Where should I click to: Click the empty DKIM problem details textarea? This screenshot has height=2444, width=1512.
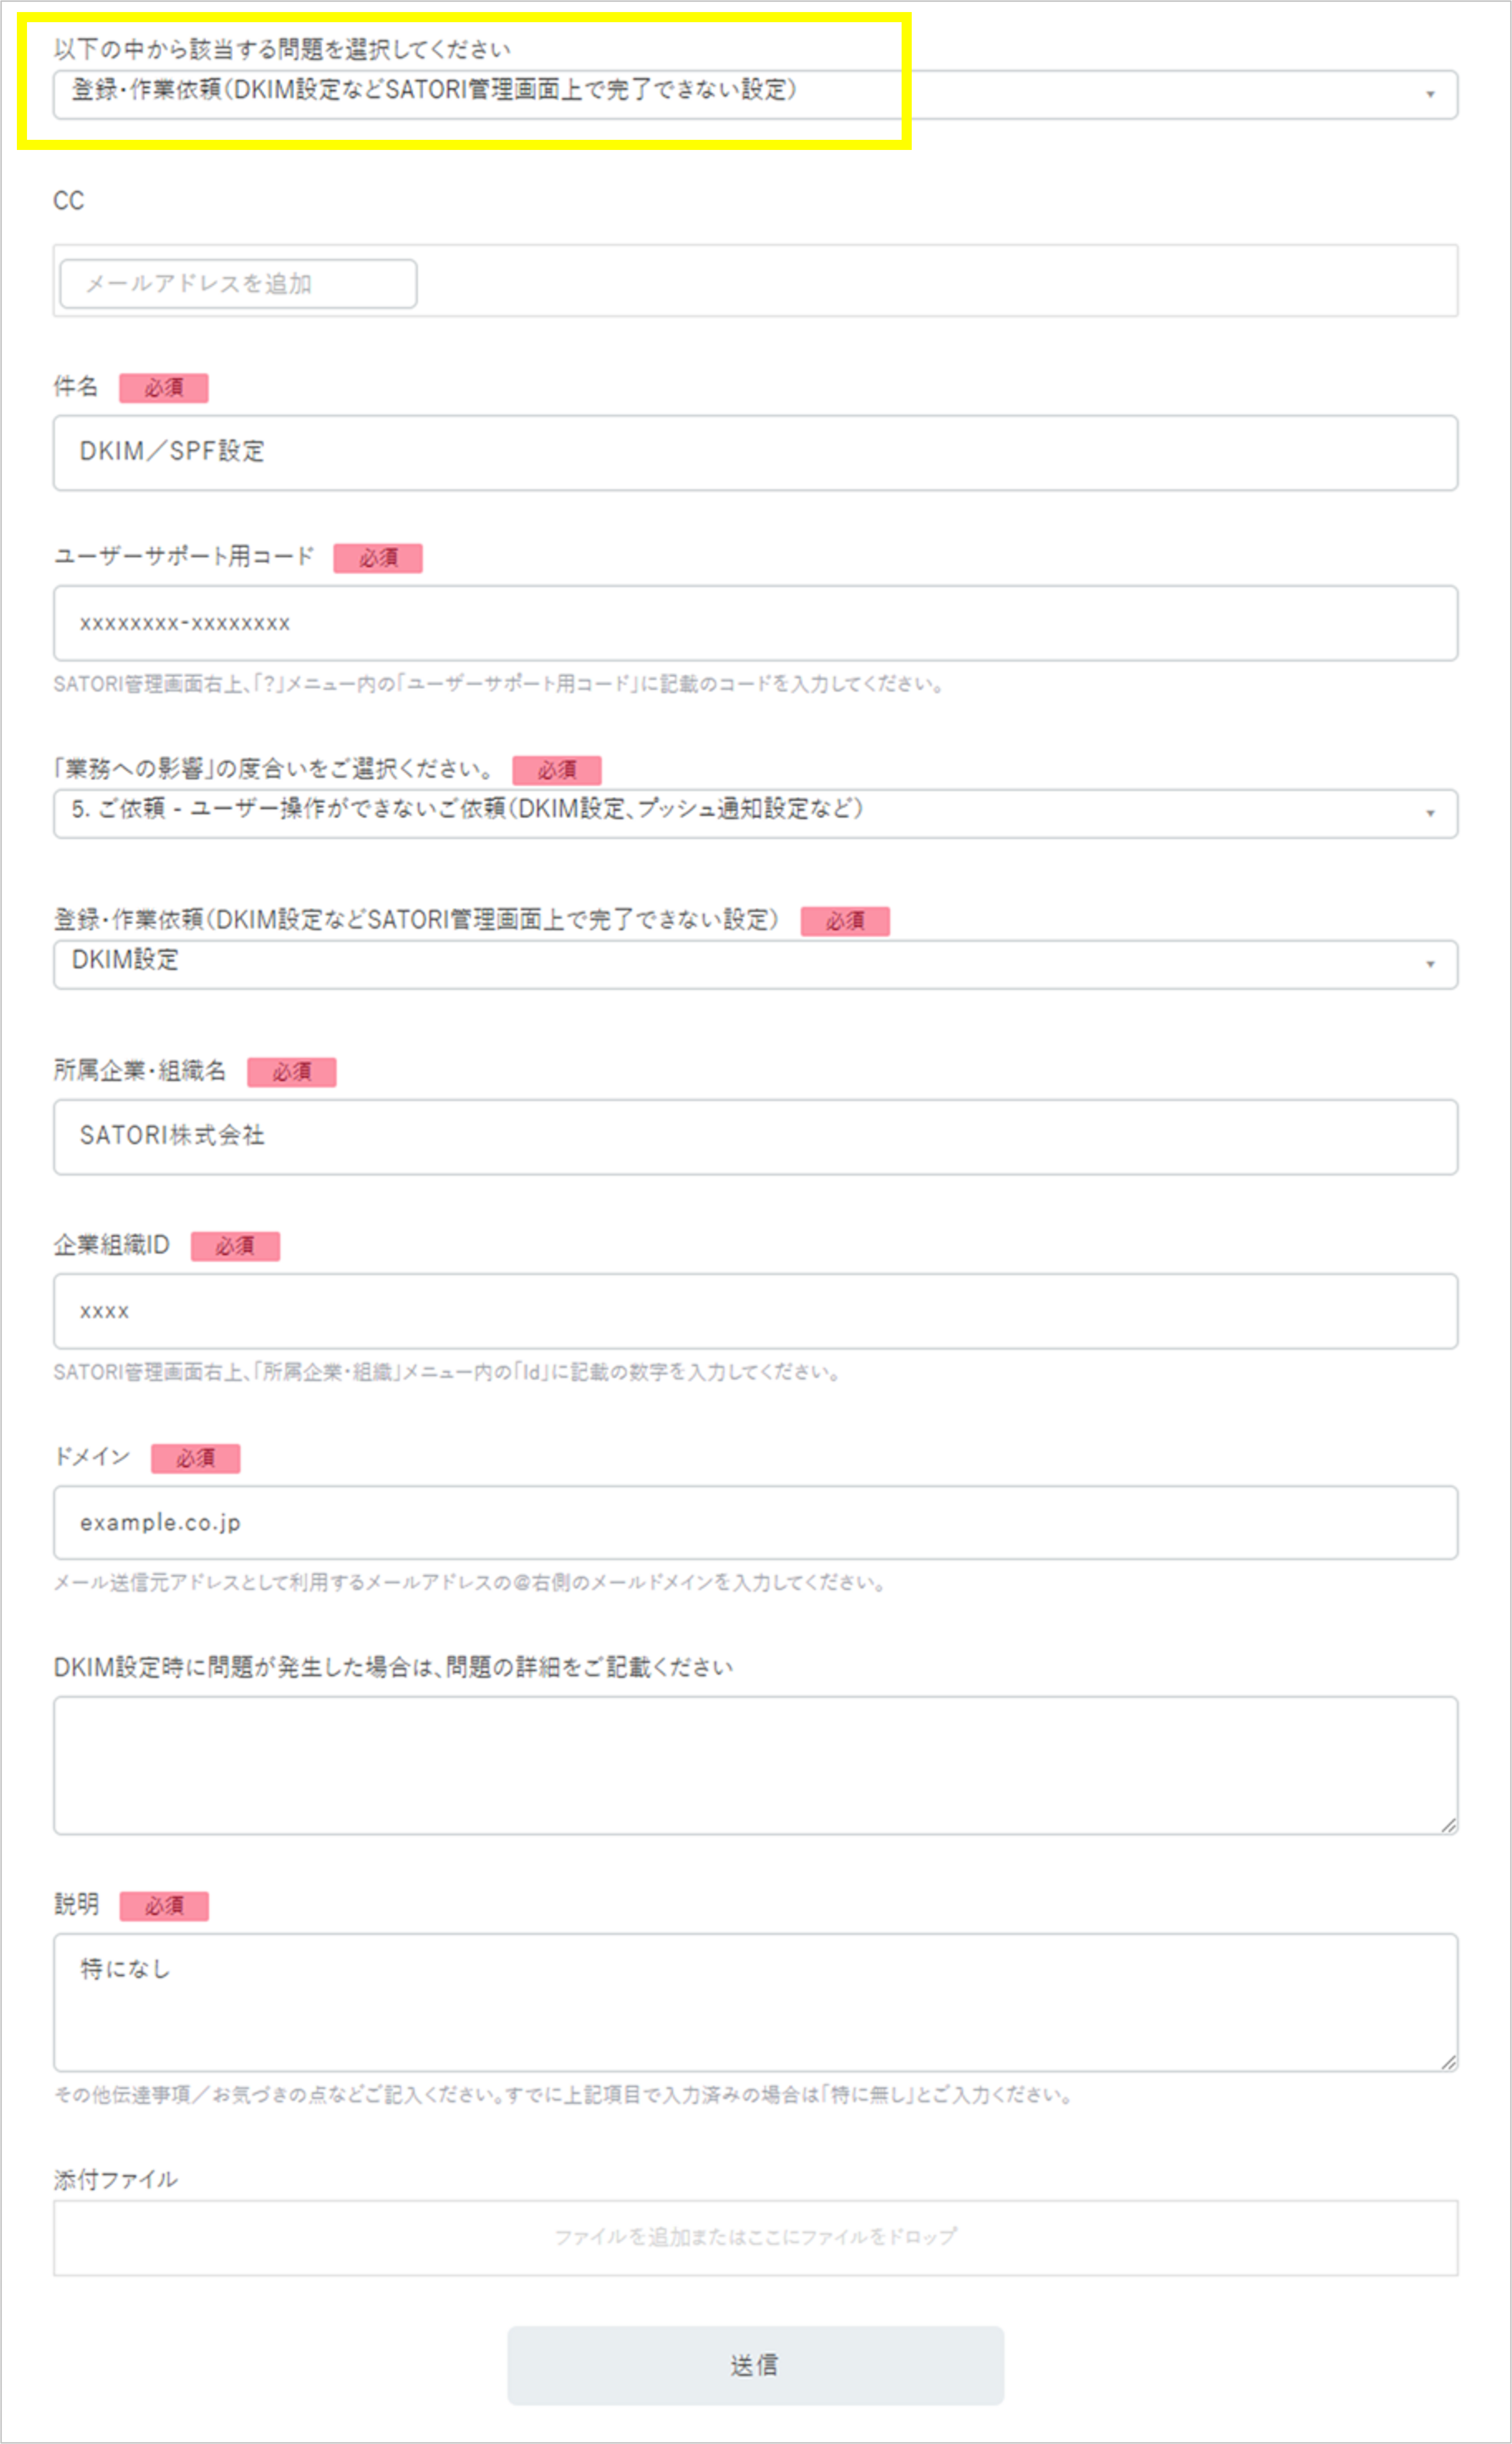coord(754,1764)
